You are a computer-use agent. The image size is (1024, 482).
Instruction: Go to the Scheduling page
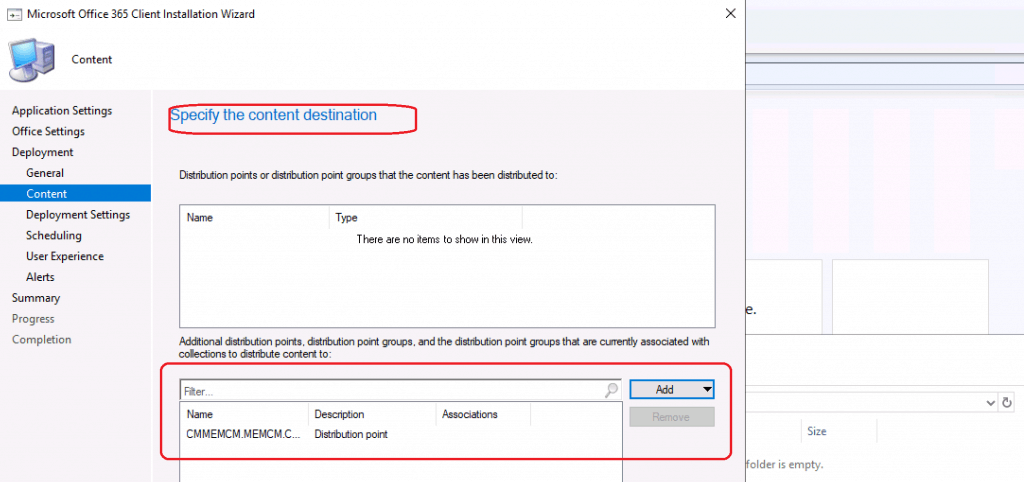54,236
